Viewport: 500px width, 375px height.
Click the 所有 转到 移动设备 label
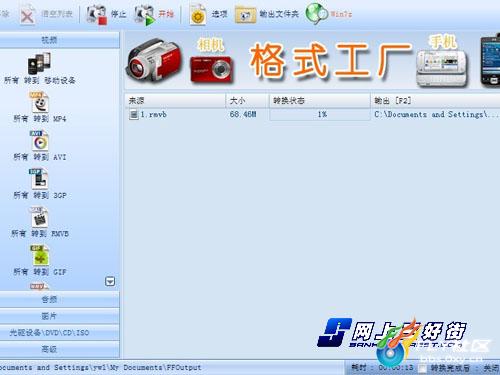pyautogui.click(x=40, y=80)
